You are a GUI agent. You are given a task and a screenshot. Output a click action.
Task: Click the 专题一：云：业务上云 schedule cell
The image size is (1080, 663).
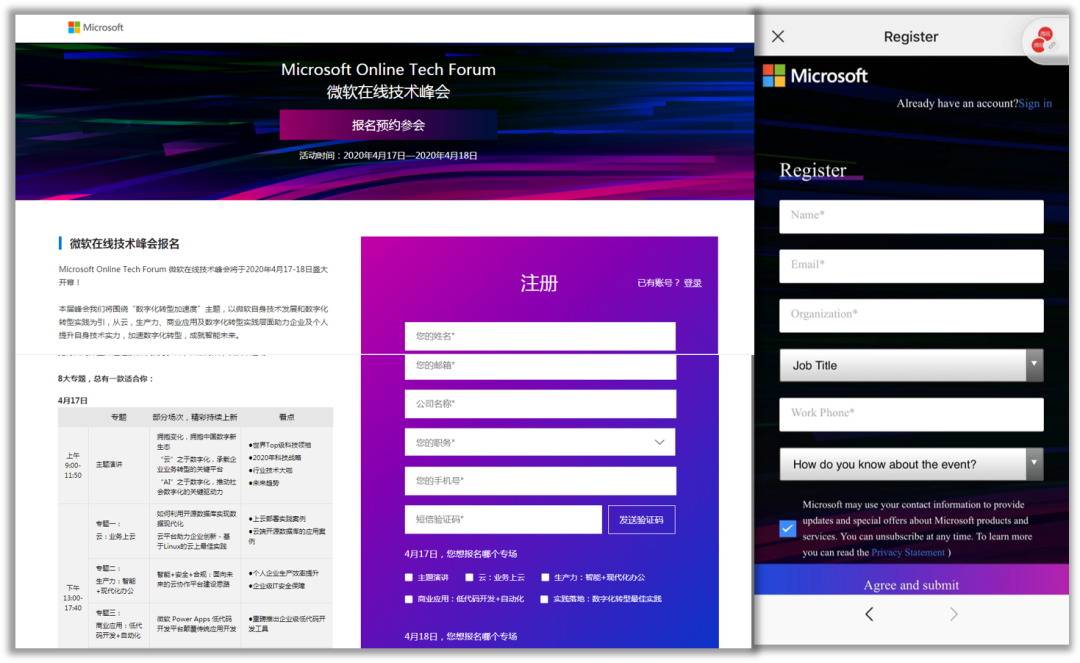click(116, 530)
